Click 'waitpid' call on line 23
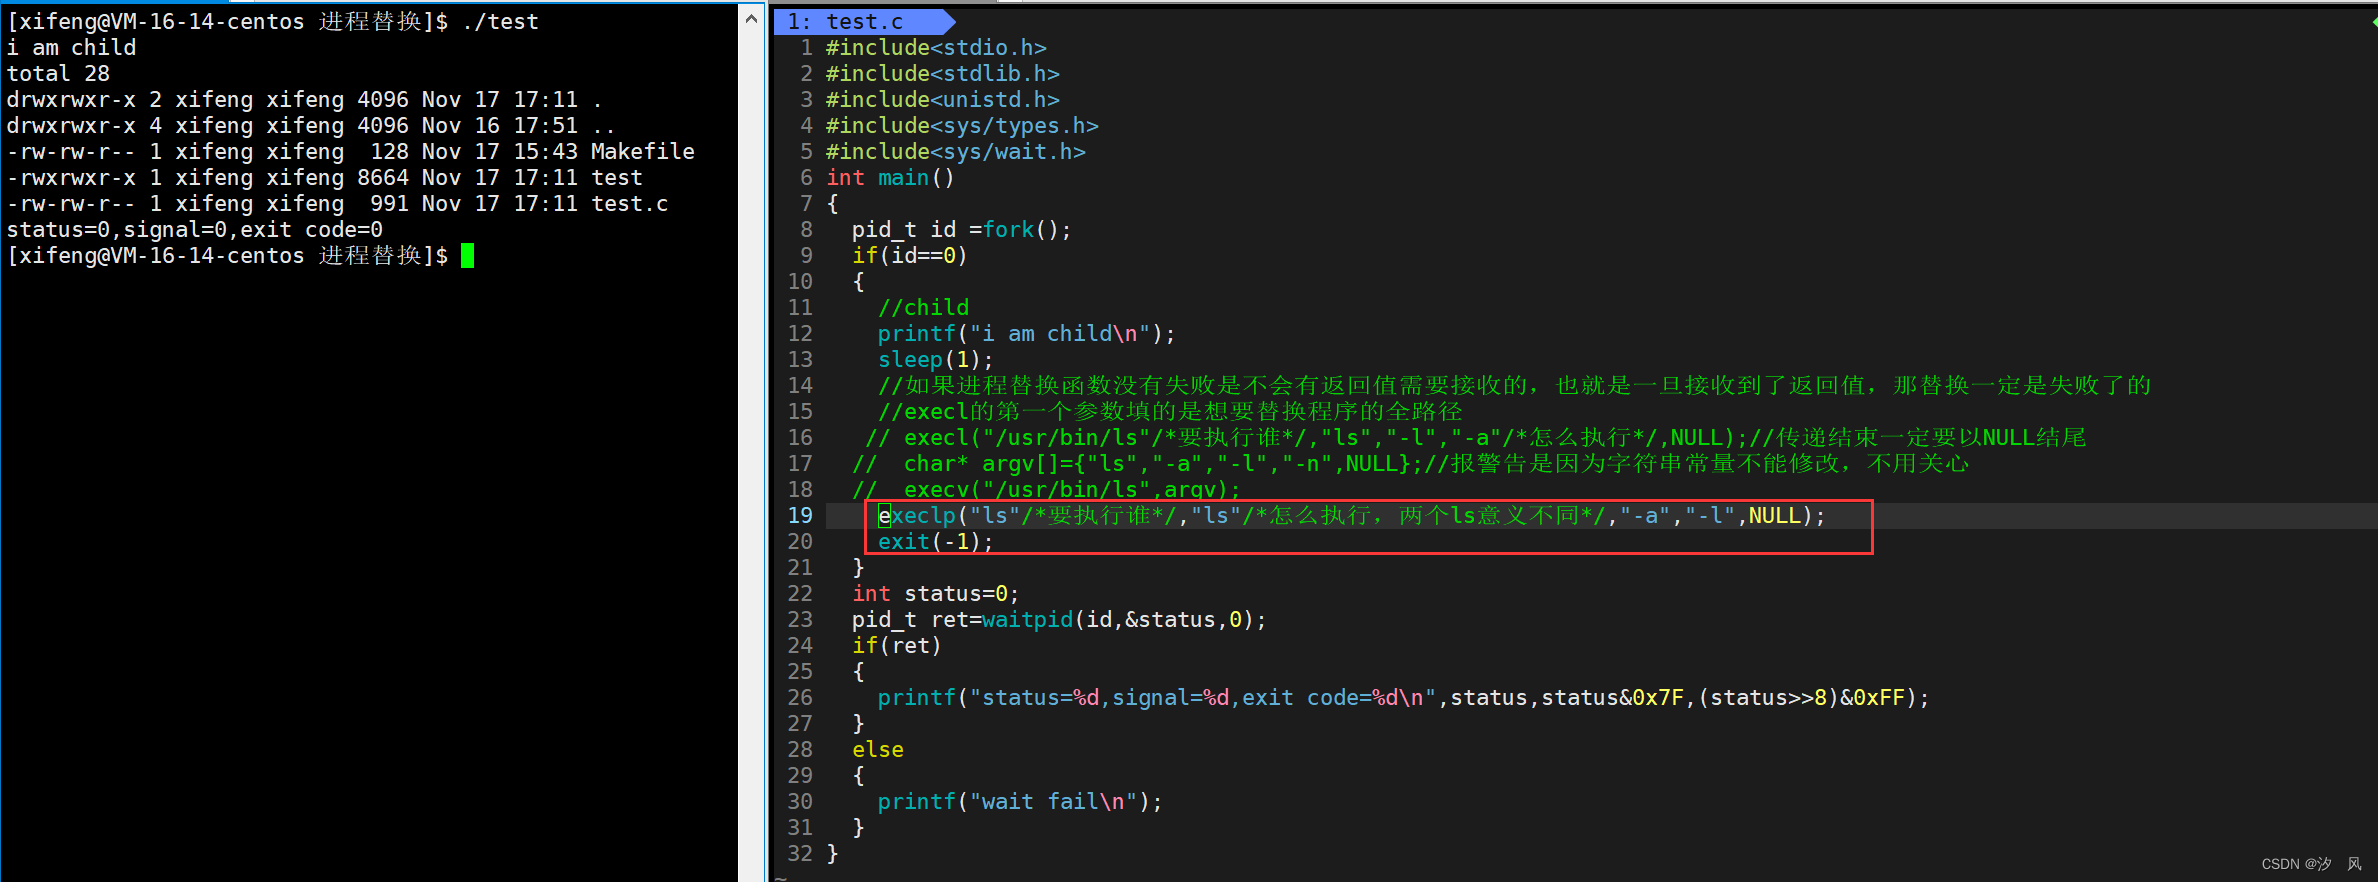 (1027, 620)
